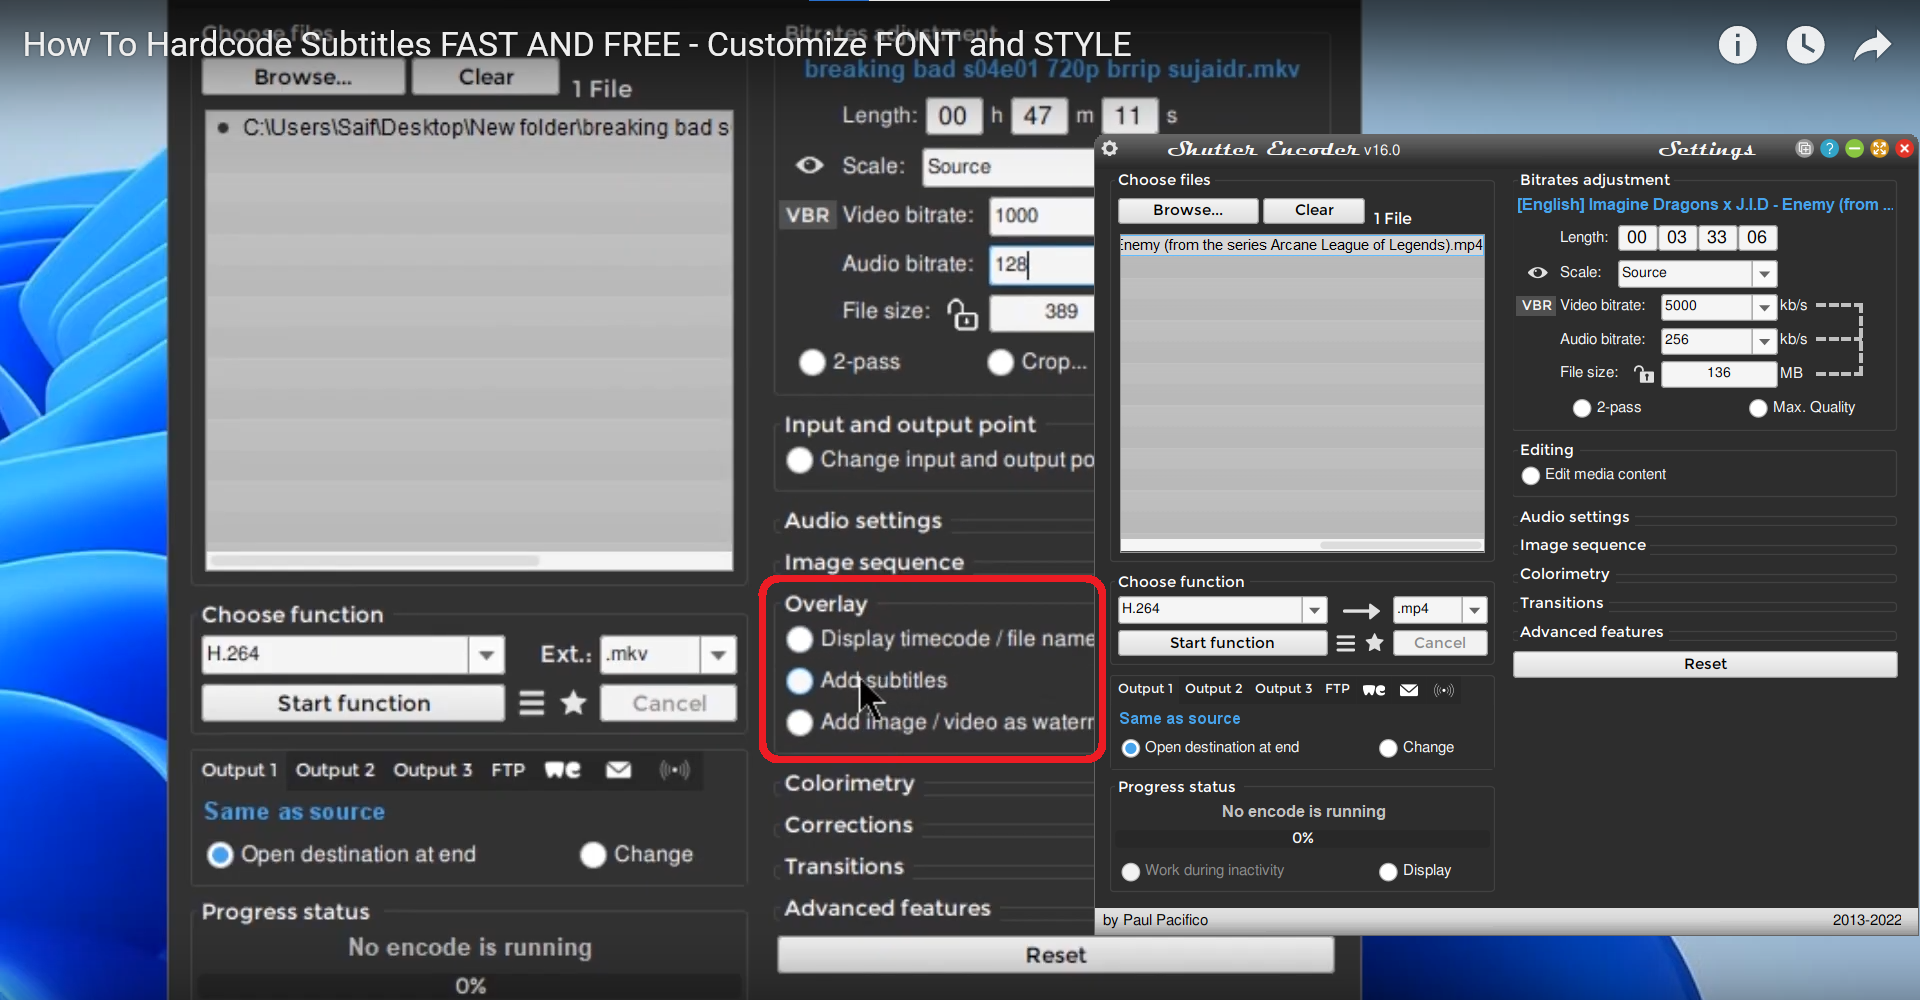Screen dimensions: 1920x1000
Task: Select the streaming broadcast output icon
Action: click(x=1443, y=689)
